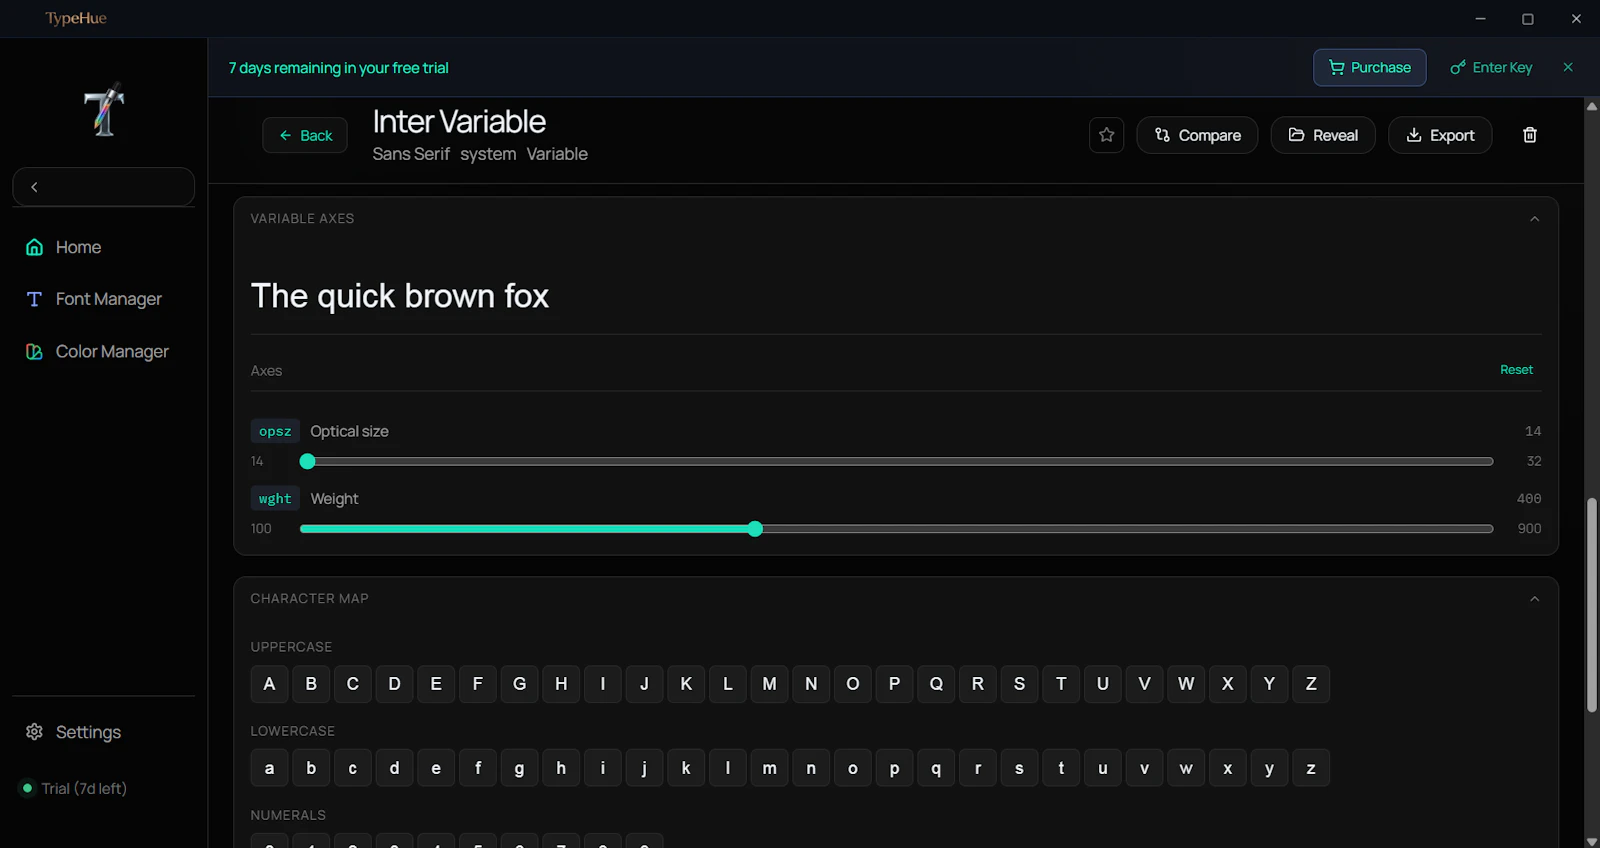
Task: Click the system tag under font name
Action: pyautogui.click(x=488, y=154)
